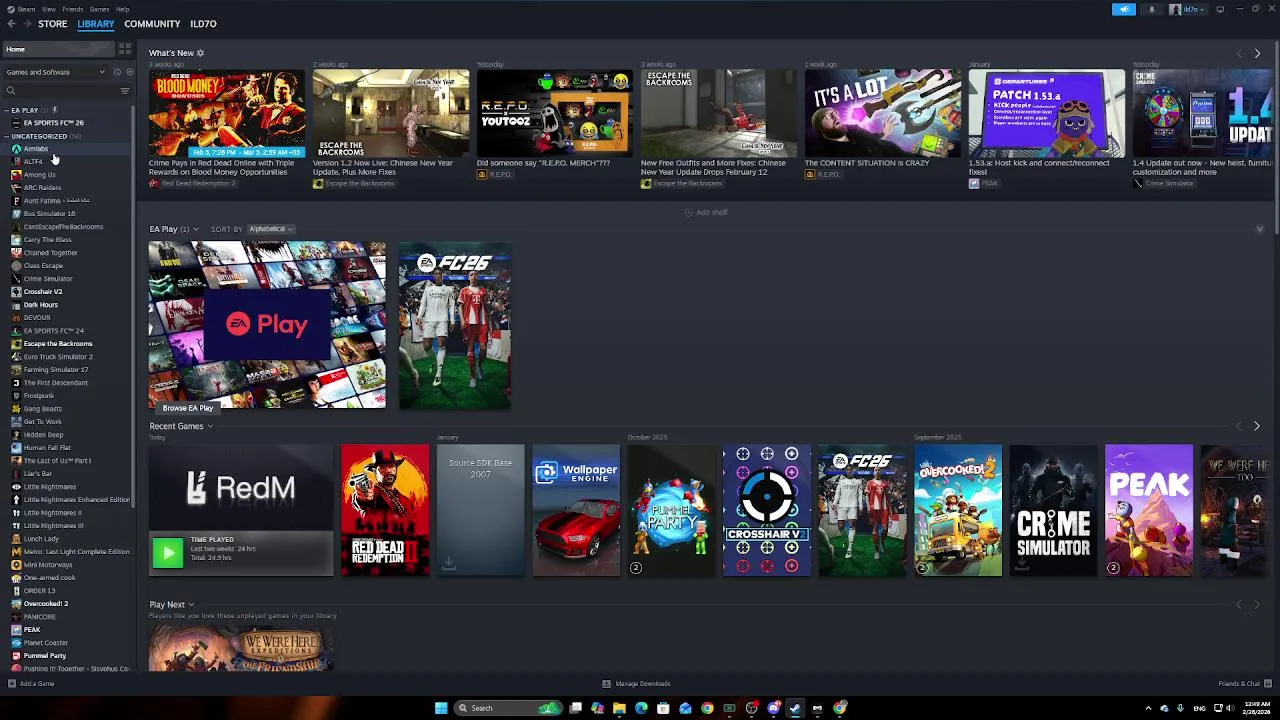Click the library search field
The image size is (1280, 720).
60,91
